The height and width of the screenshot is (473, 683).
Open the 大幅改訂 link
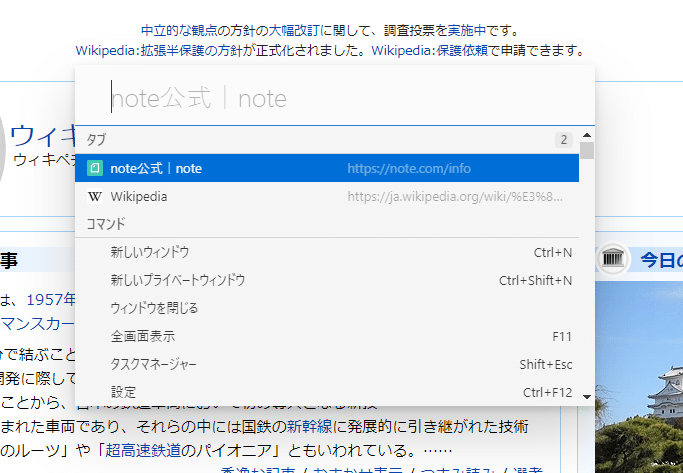tap(294, 30)
